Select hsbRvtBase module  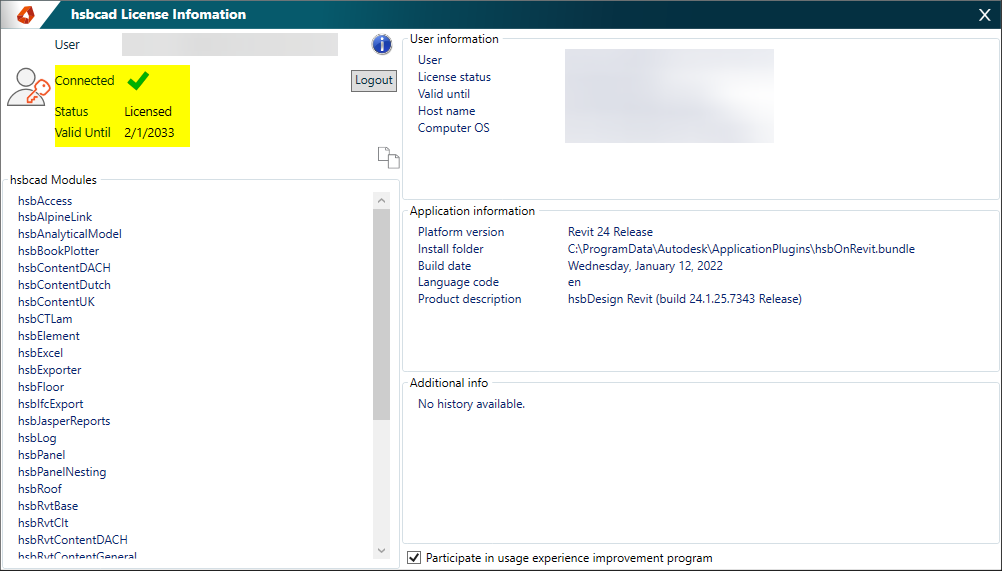click(x=48, y=506)
